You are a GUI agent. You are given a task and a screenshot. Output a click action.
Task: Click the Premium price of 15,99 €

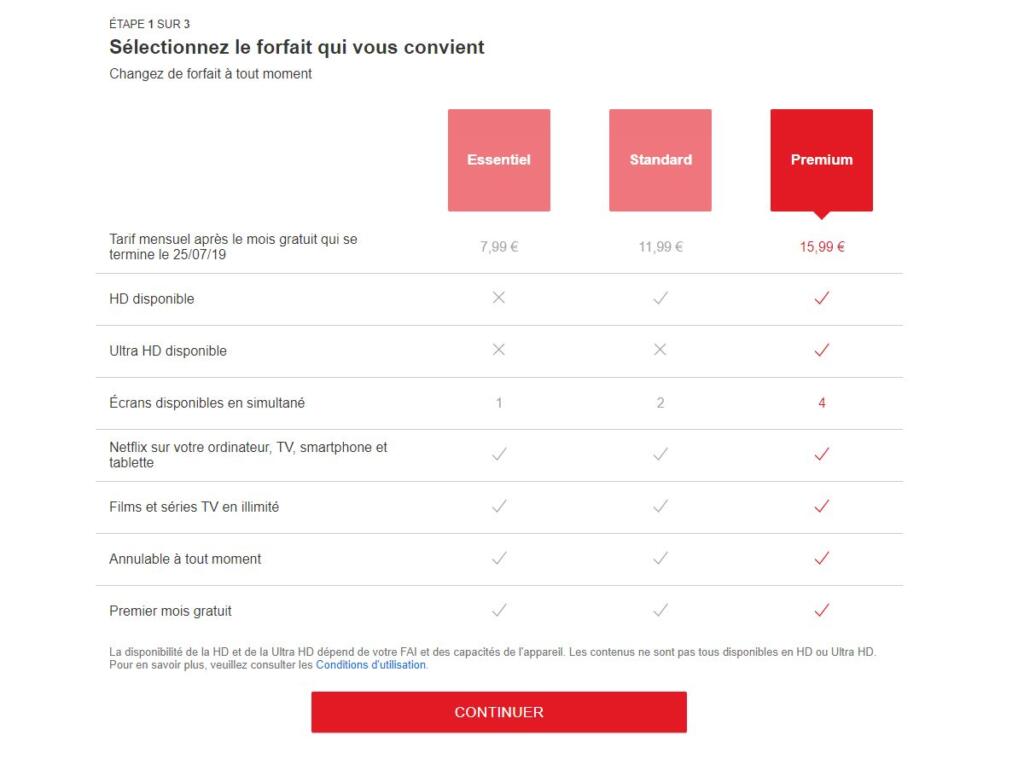click(x=820, y=245)
